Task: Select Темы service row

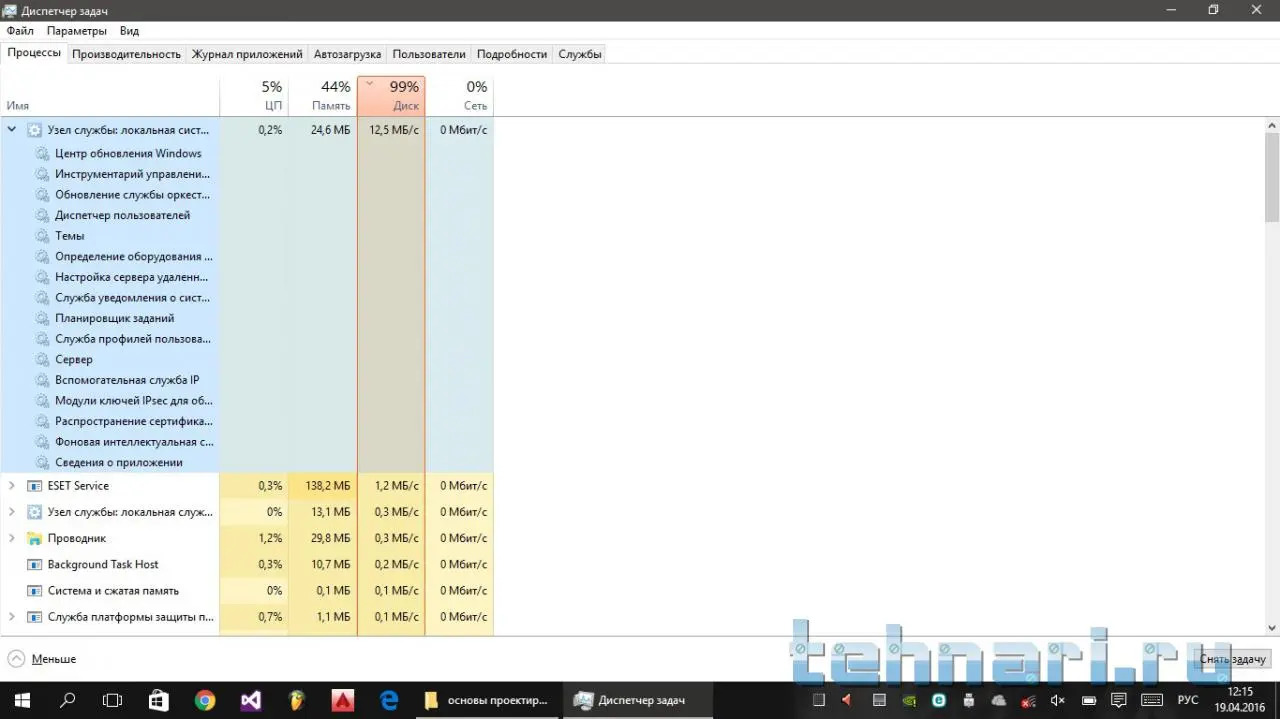Action: click(70, 236)
